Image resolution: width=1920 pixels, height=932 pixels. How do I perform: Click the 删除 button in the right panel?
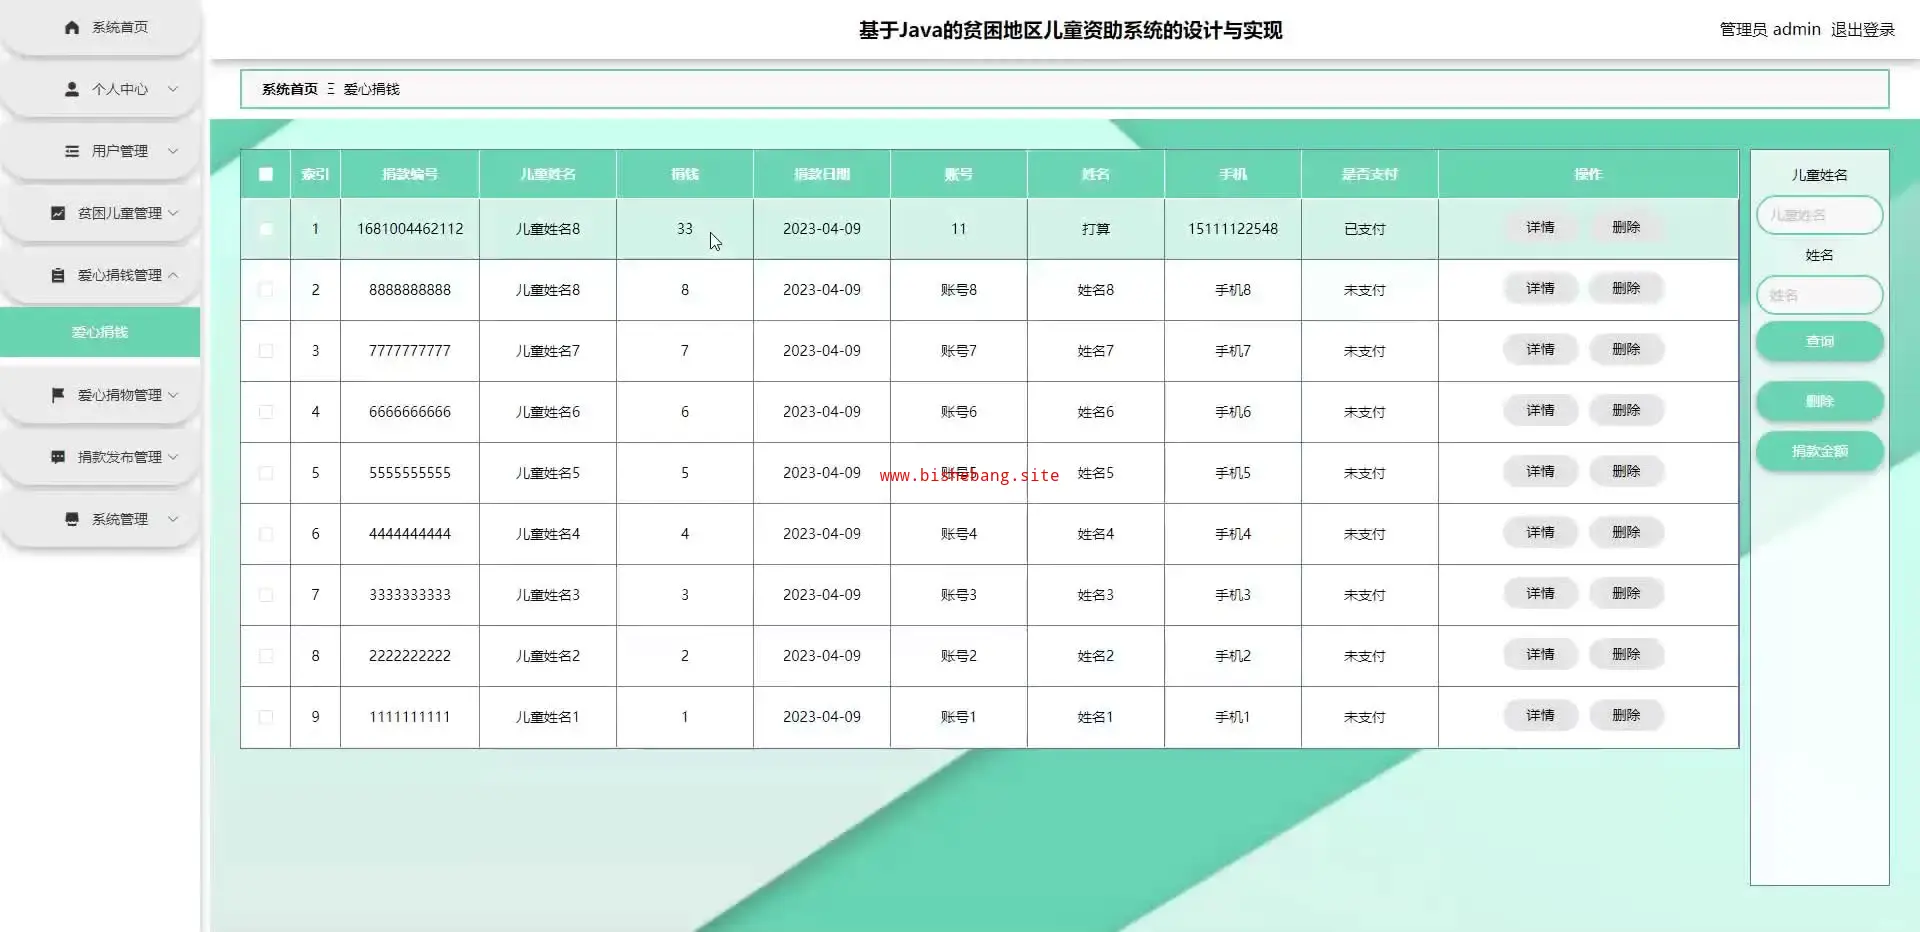(1820, 401)
